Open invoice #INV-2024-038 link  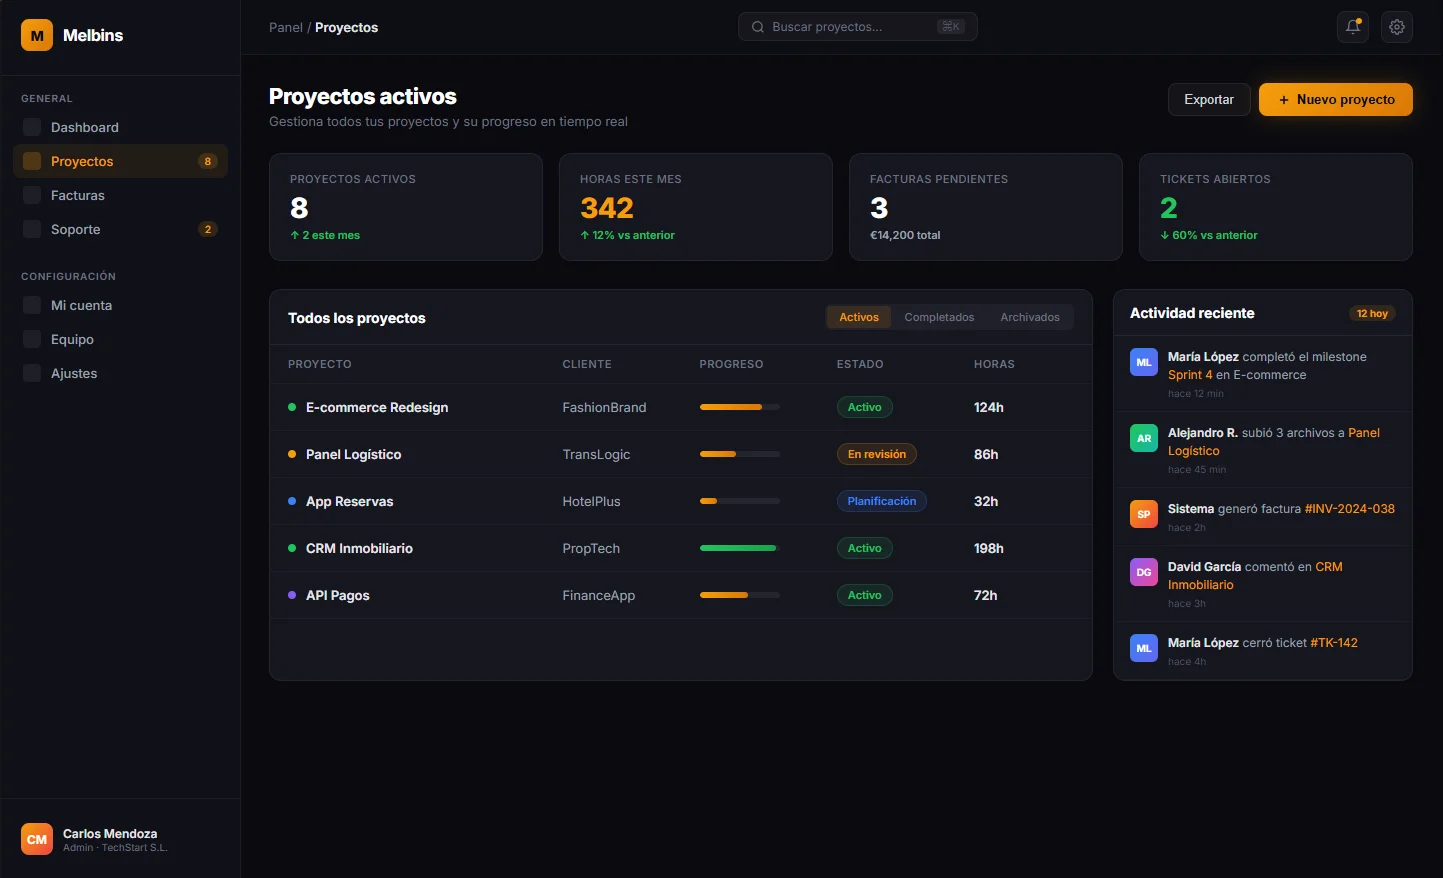pyautogui.click(x=1349, y=508)
